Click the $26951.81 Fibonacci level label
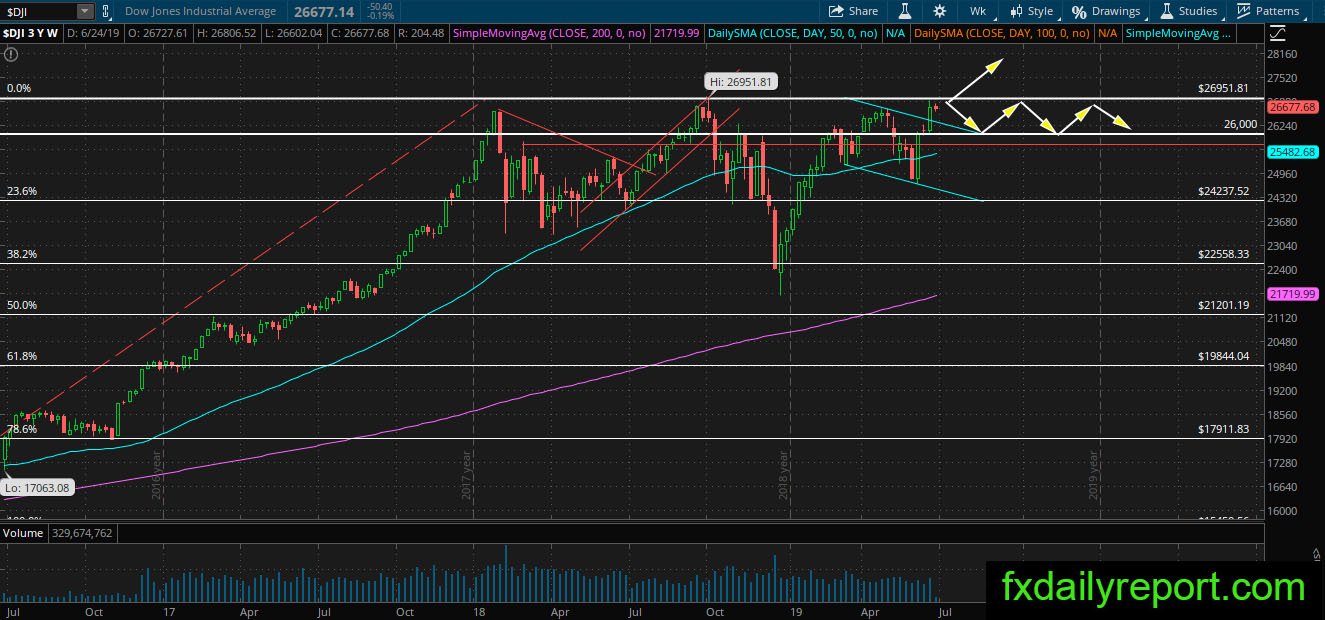This screenshot has width=1325, height=620. [x=1224, y=88]
